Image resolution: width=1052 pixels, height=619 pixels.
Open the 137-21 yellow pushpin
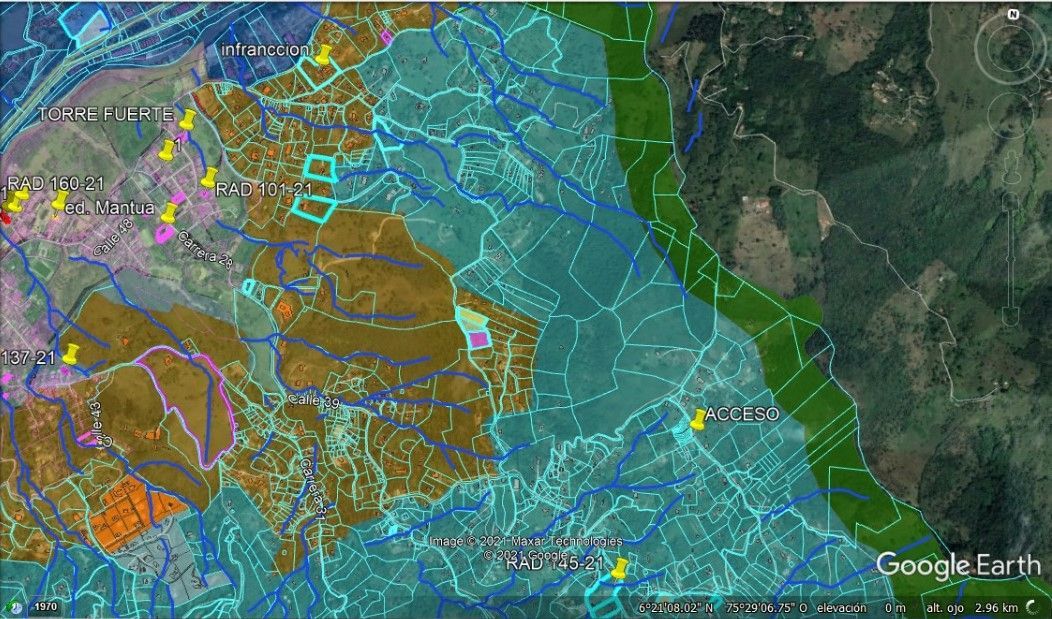(70, 354)
